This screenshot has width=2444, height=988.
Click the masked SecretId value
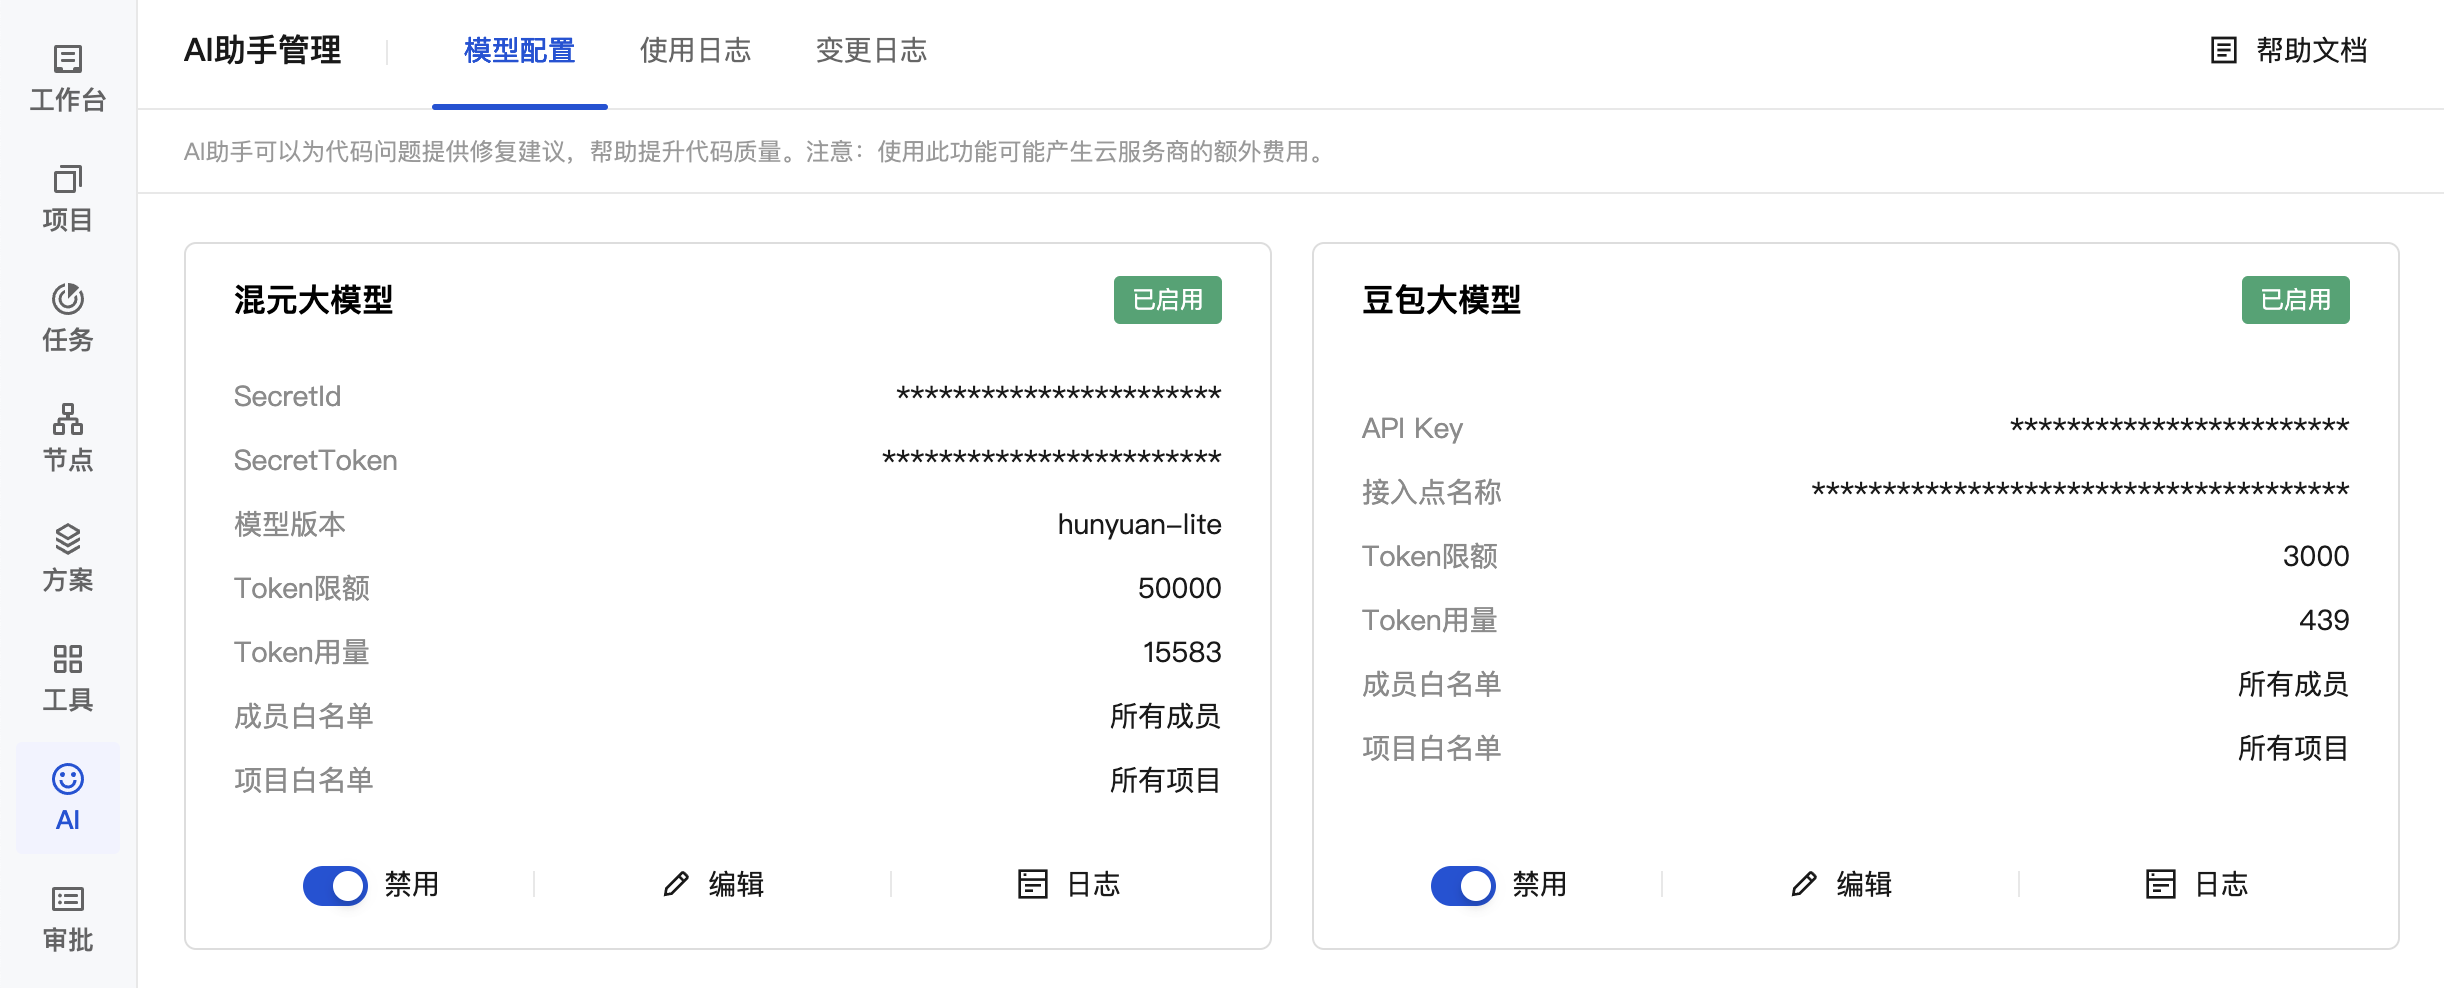tap(1059, 394)
